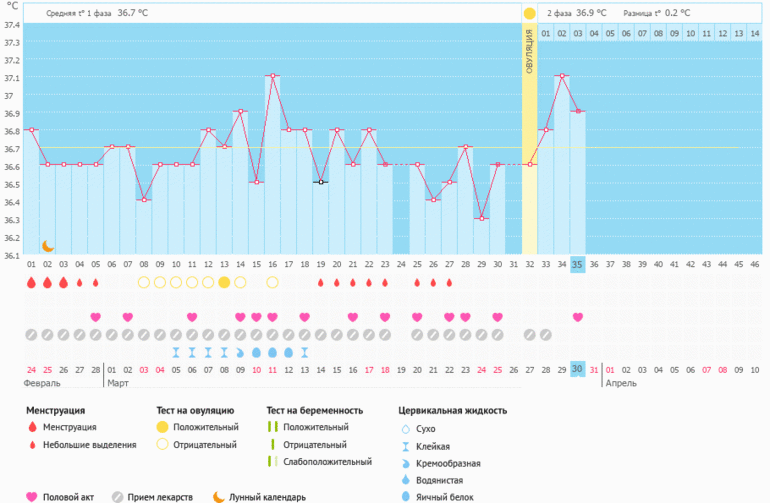Image resolution: width=770 pixels, height=503 pixels.
Task: Click the highlighted date 30 cell
Action: 578,369
